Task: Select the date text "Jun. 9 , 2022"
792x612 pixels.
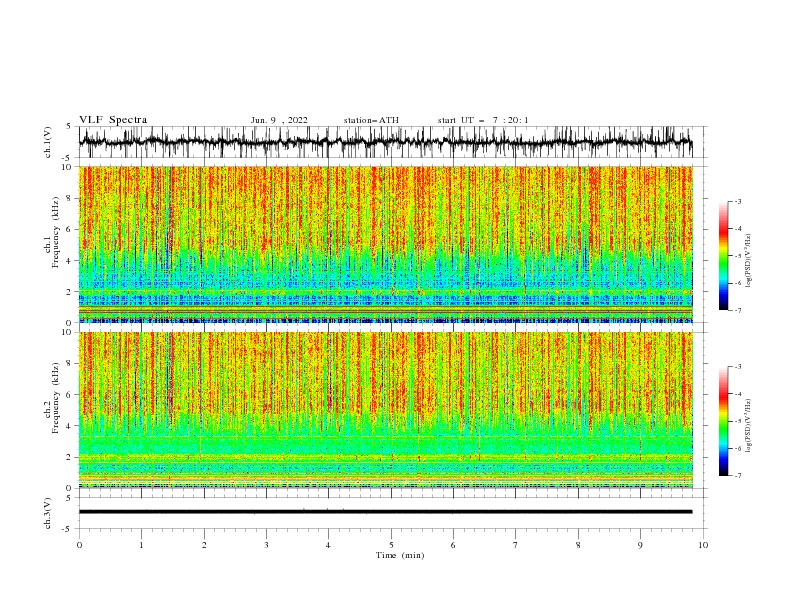Action: (x=279, y=120)
